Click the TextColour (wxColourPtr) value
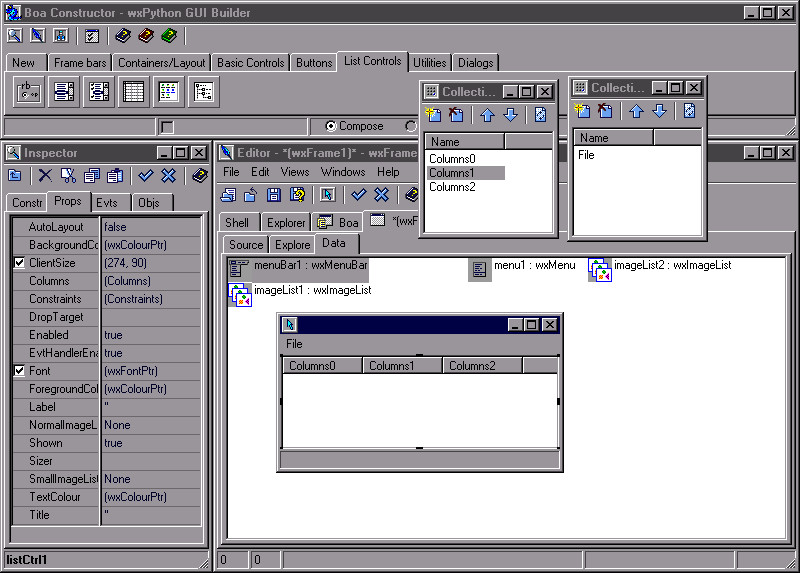 pyautogui.click(x=152, y=497)
